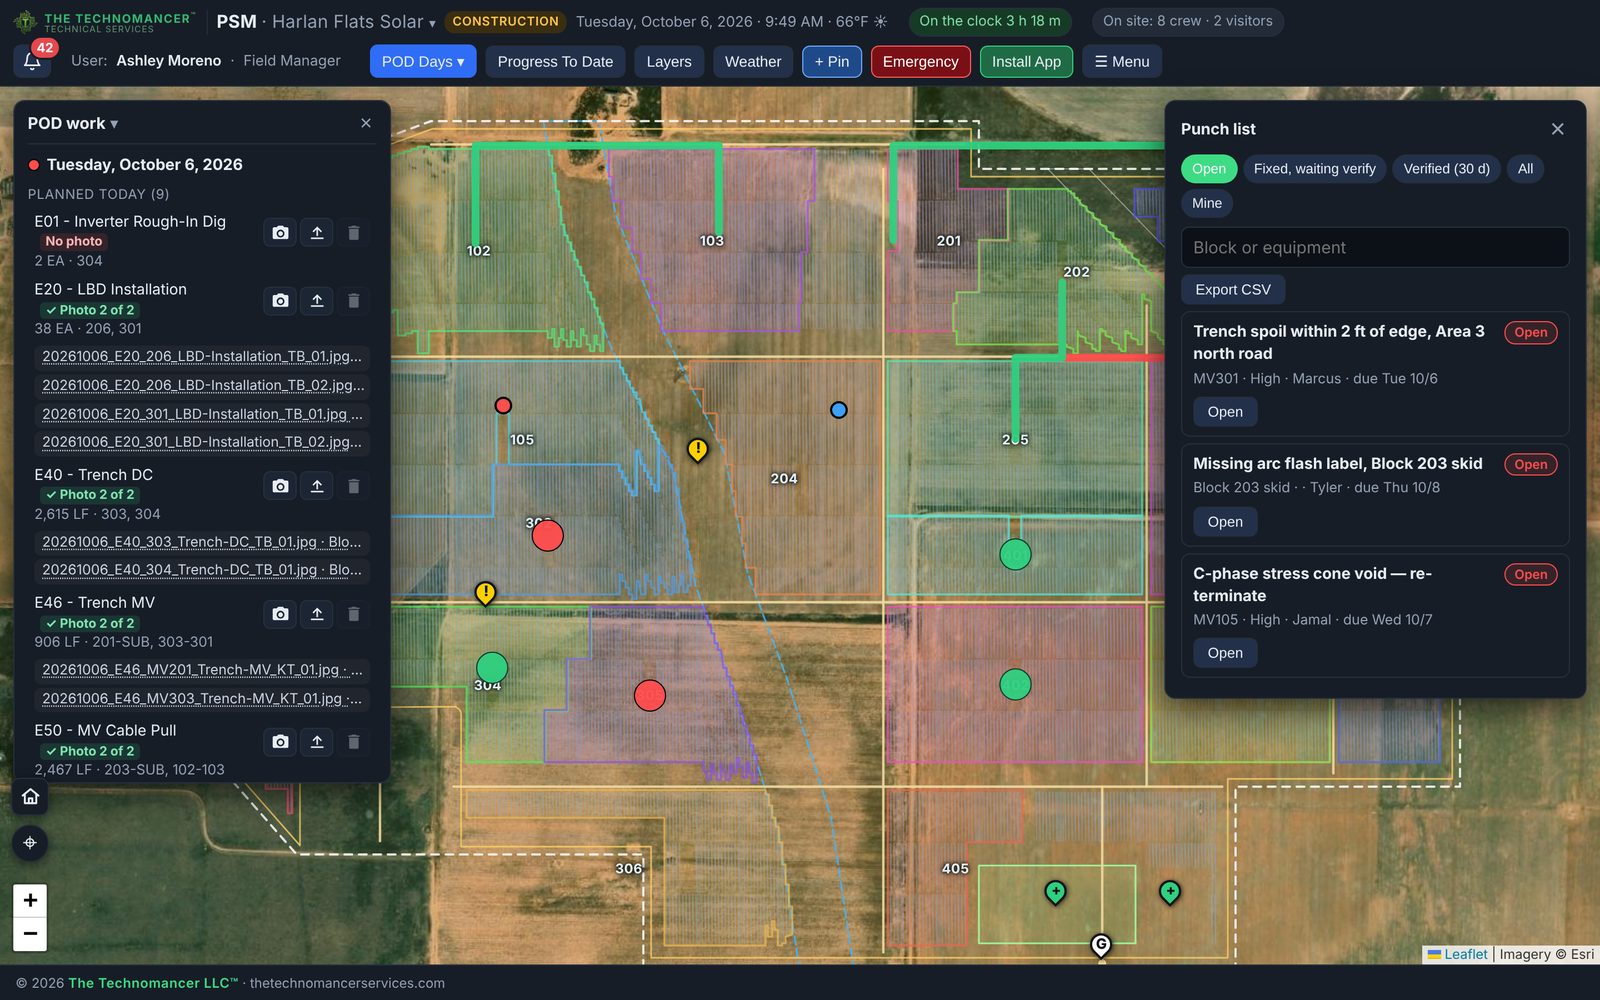Show All punch list items
Image resolution: width=1600 pixels, height=1000 pixels.
pos(1525,169)
